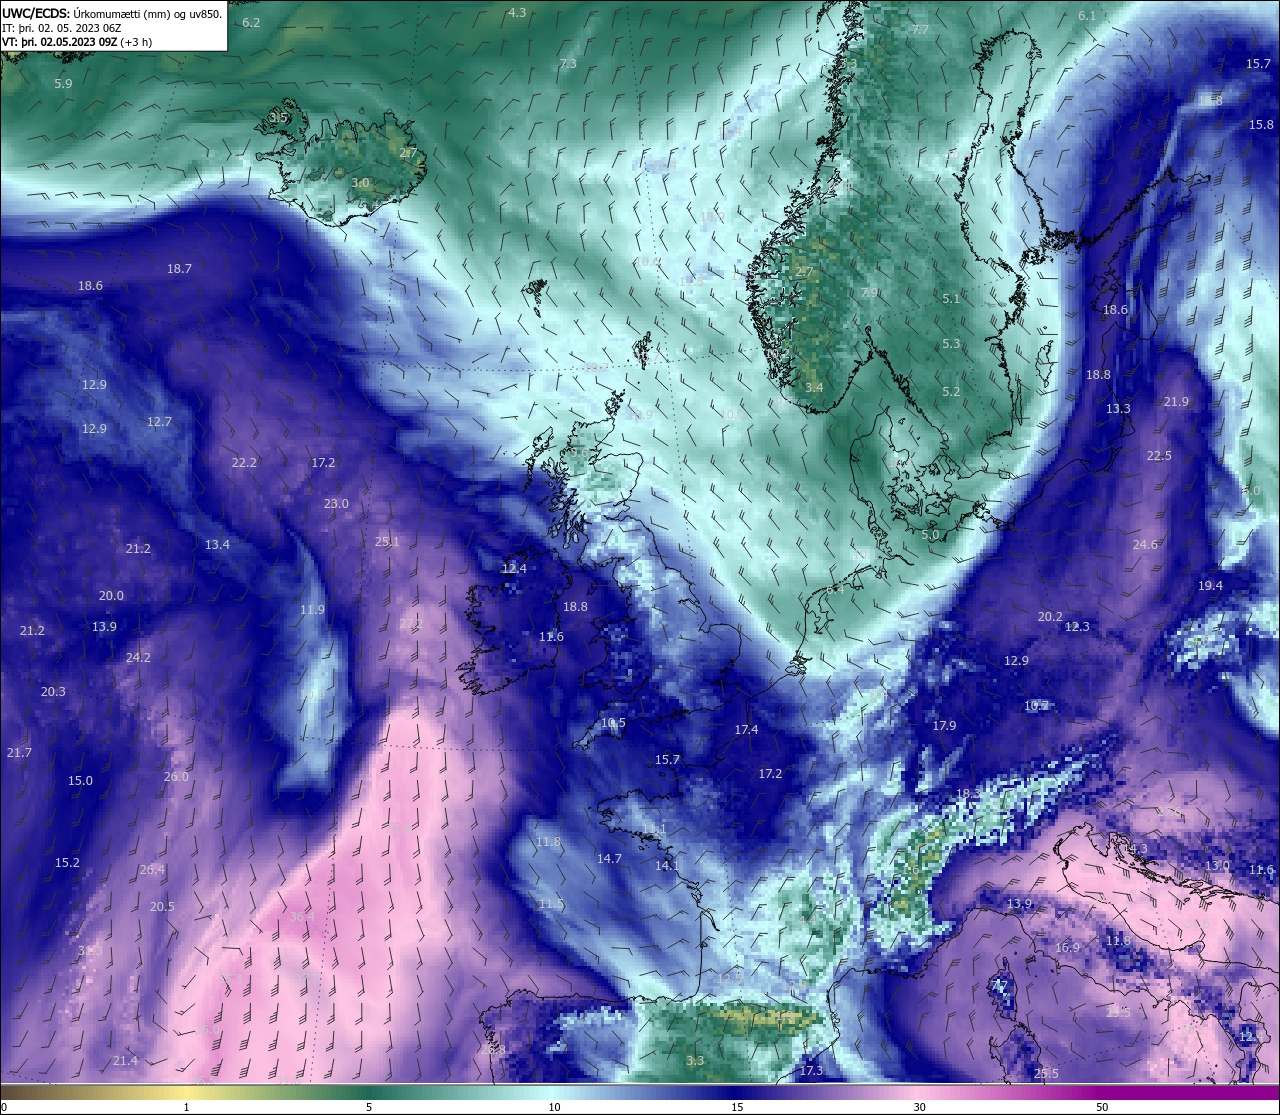The height and width of the screenshot is (1115, 1280).
Task: Click the "20.0" value label
Action: [x=111, y=596]
